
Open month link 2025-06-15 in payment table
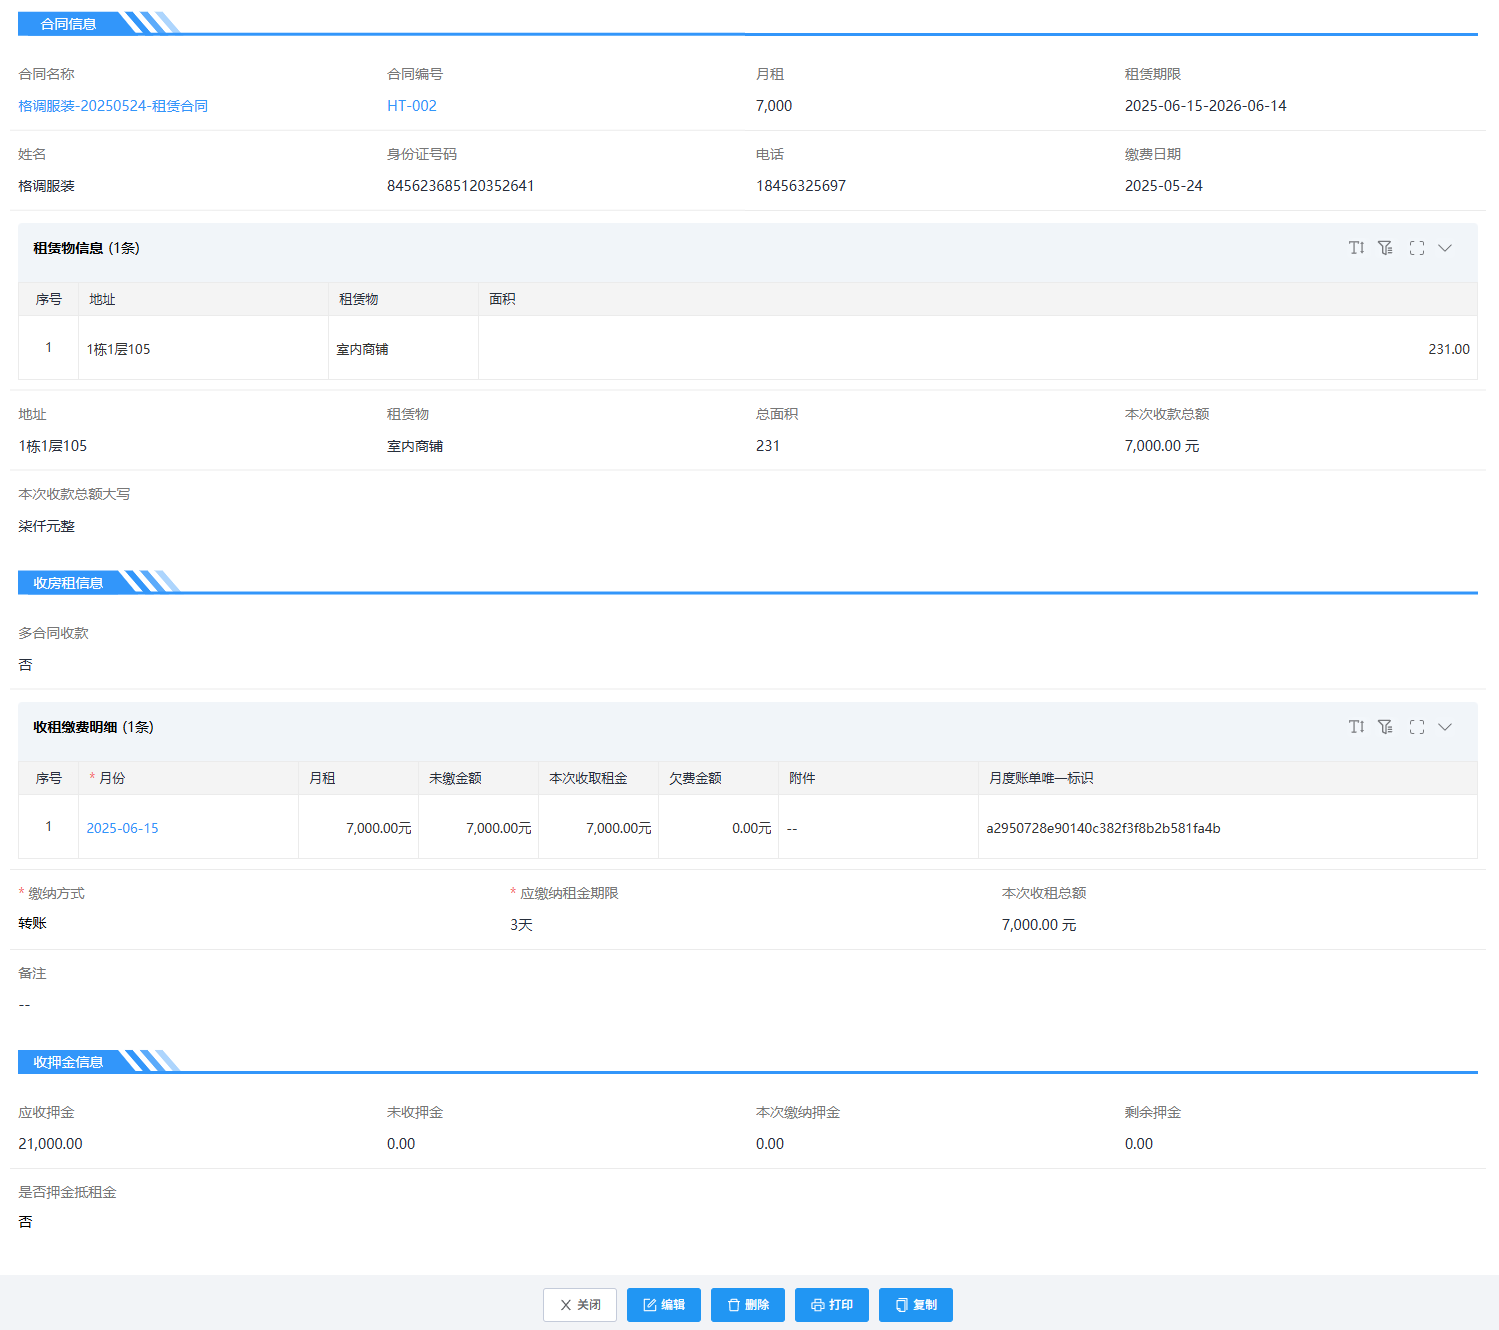click(122, 828)
